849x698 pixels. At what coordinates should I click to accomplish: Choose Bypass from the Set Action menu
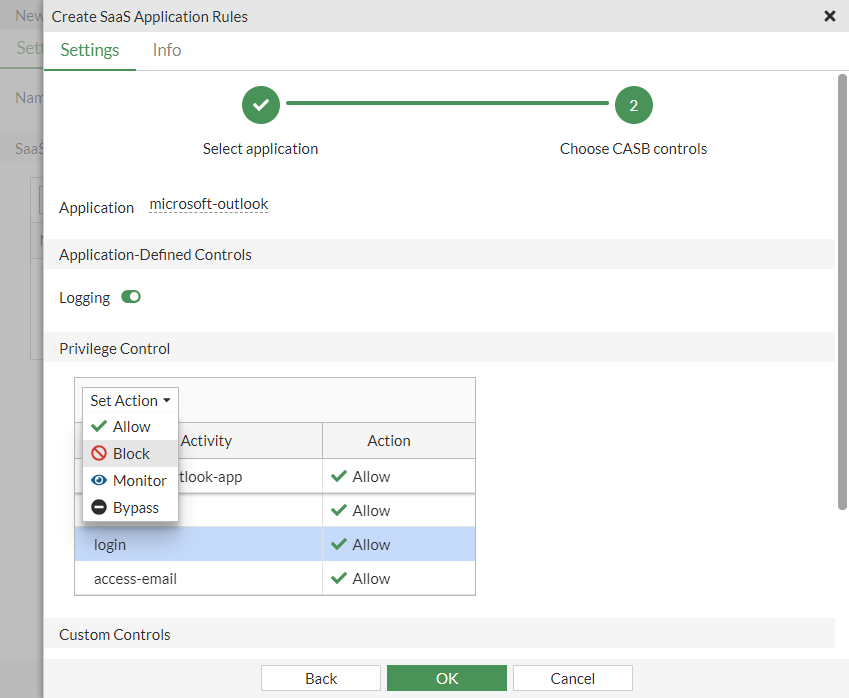(x=135, y=508)
